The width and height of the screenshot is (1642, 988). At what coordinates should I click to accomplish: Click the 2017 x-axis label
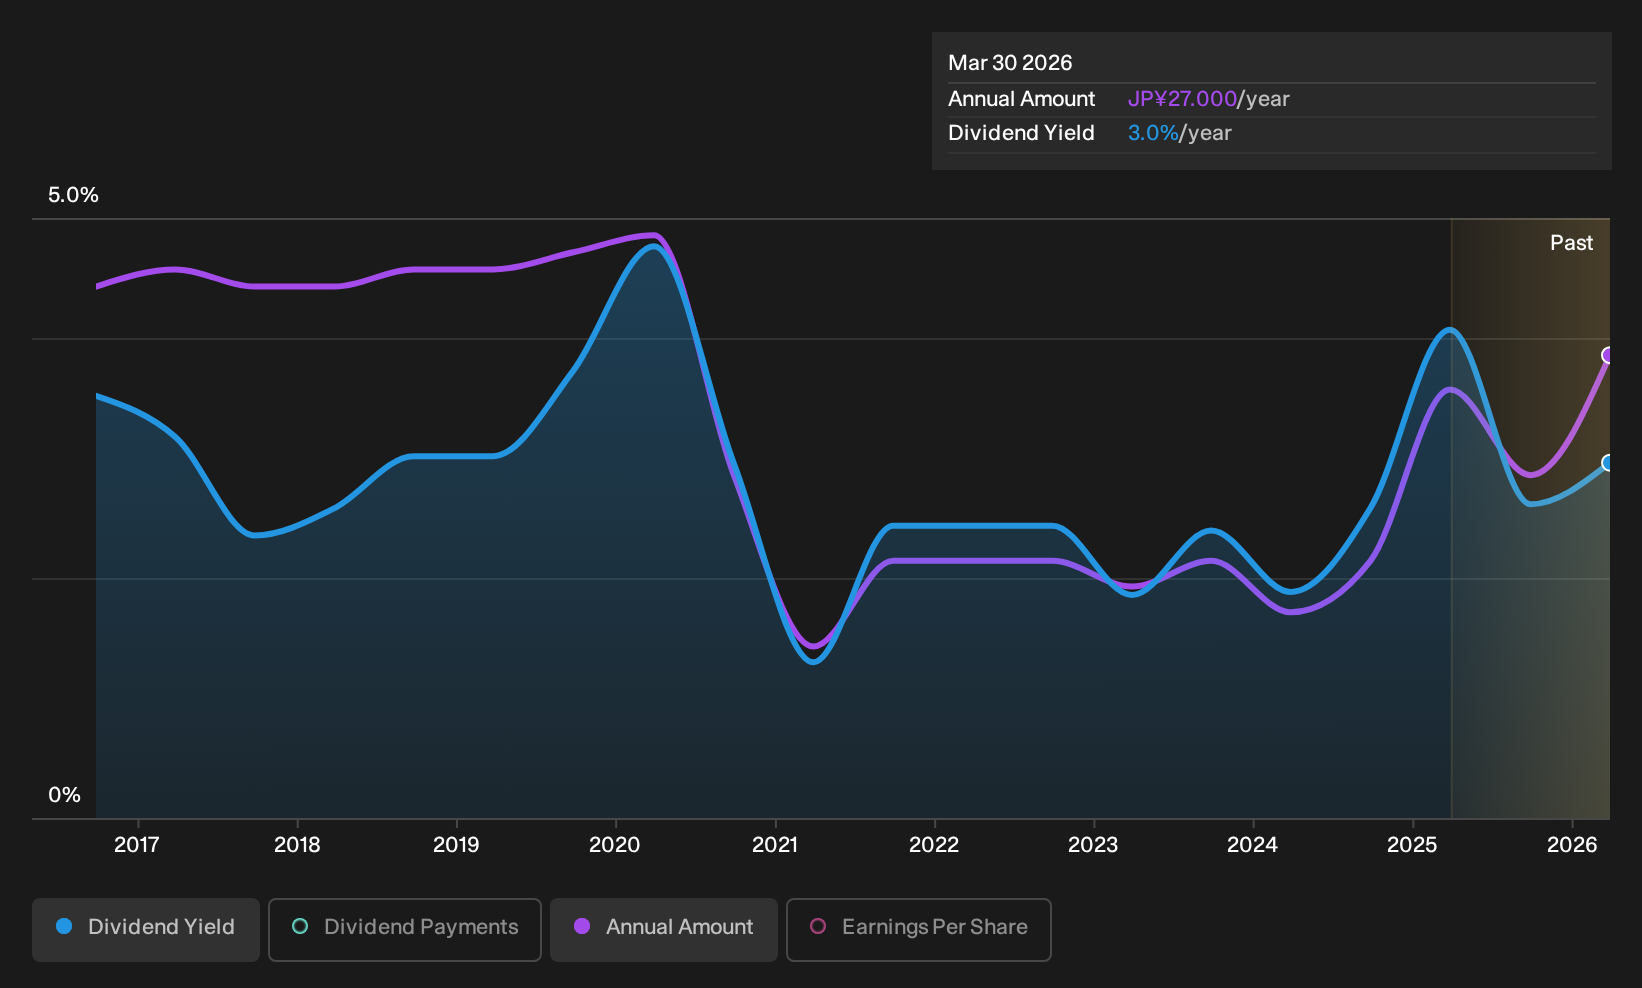tap(137, 845)
